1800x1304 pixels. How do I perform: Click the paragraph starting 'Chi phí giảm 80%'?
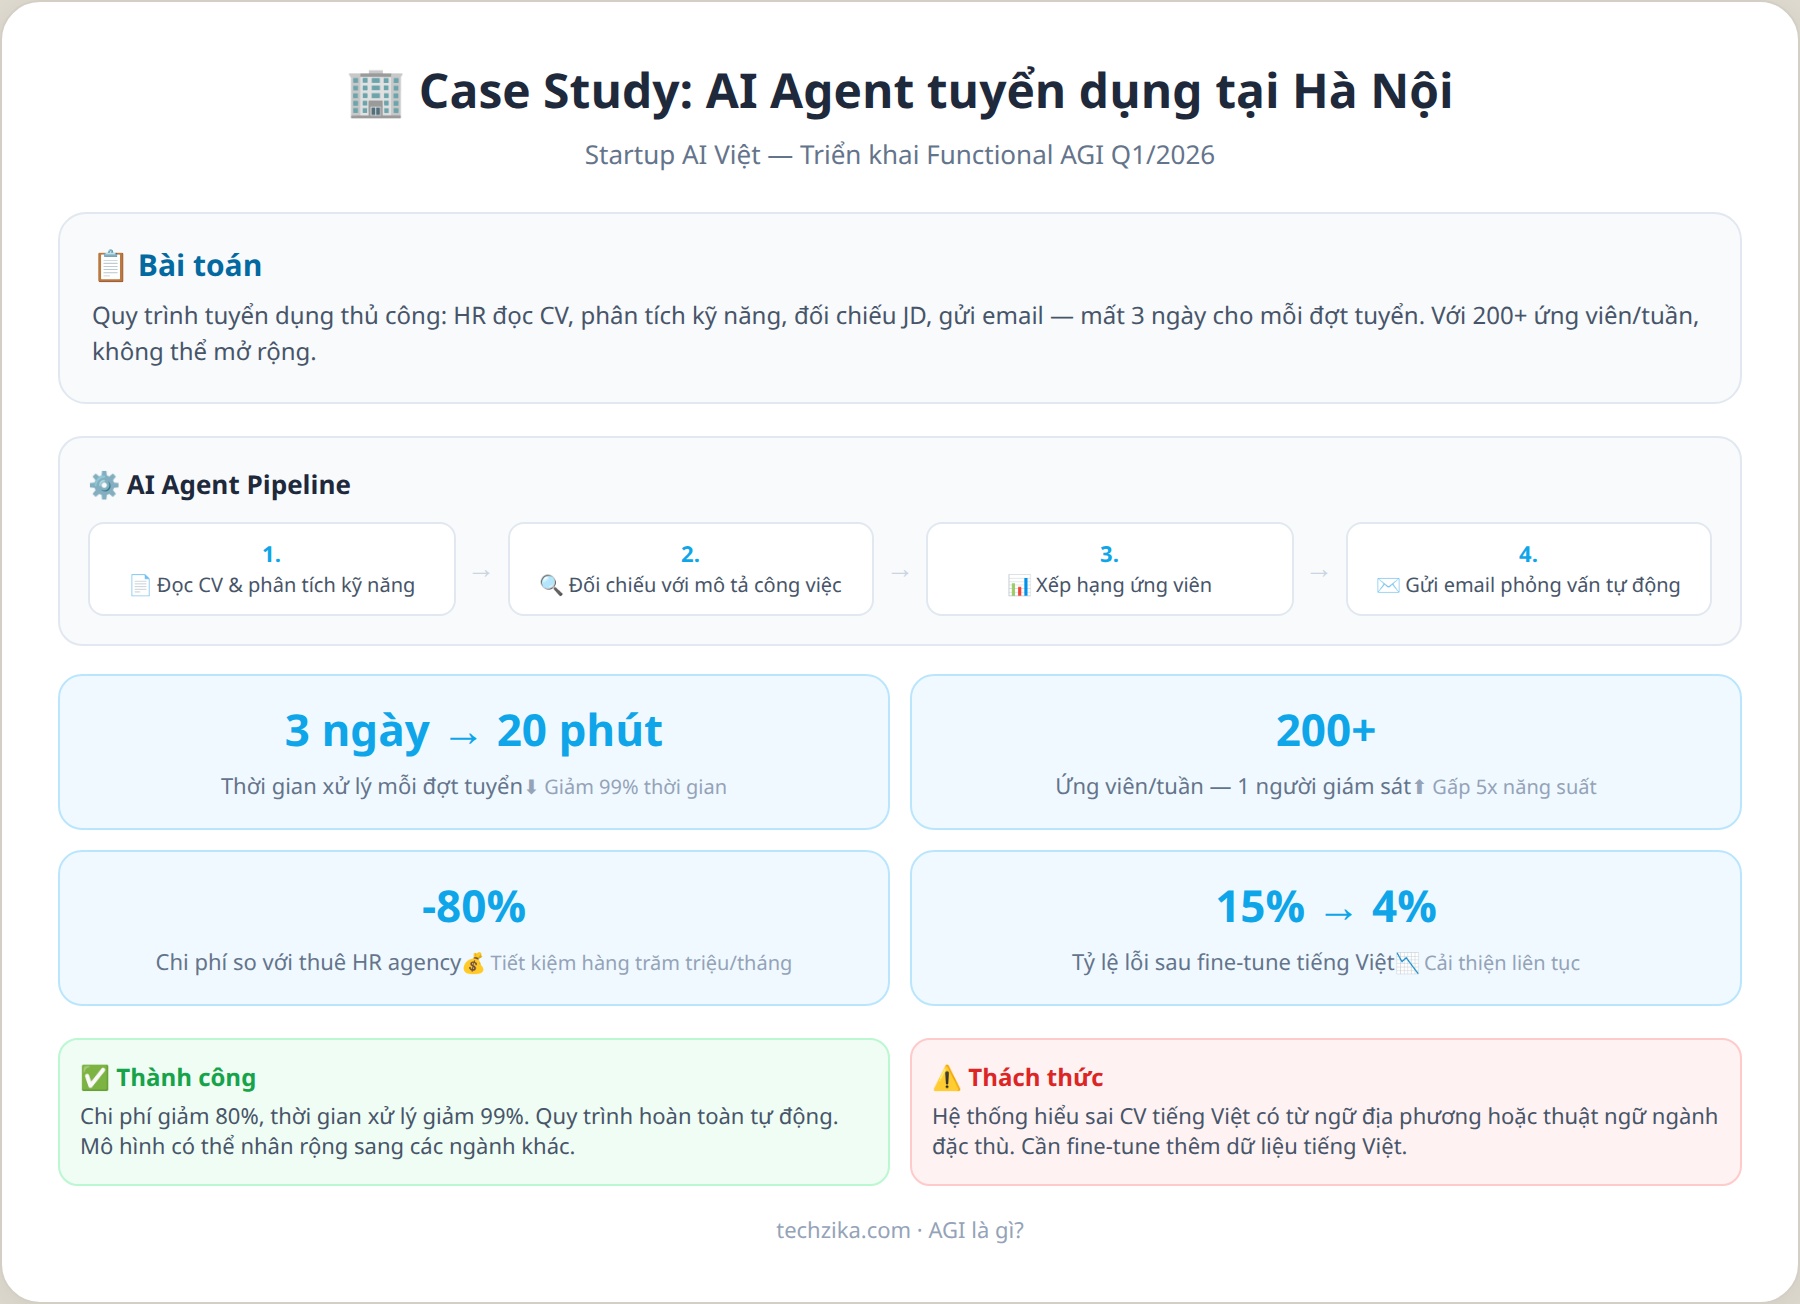pos(460,1132)
